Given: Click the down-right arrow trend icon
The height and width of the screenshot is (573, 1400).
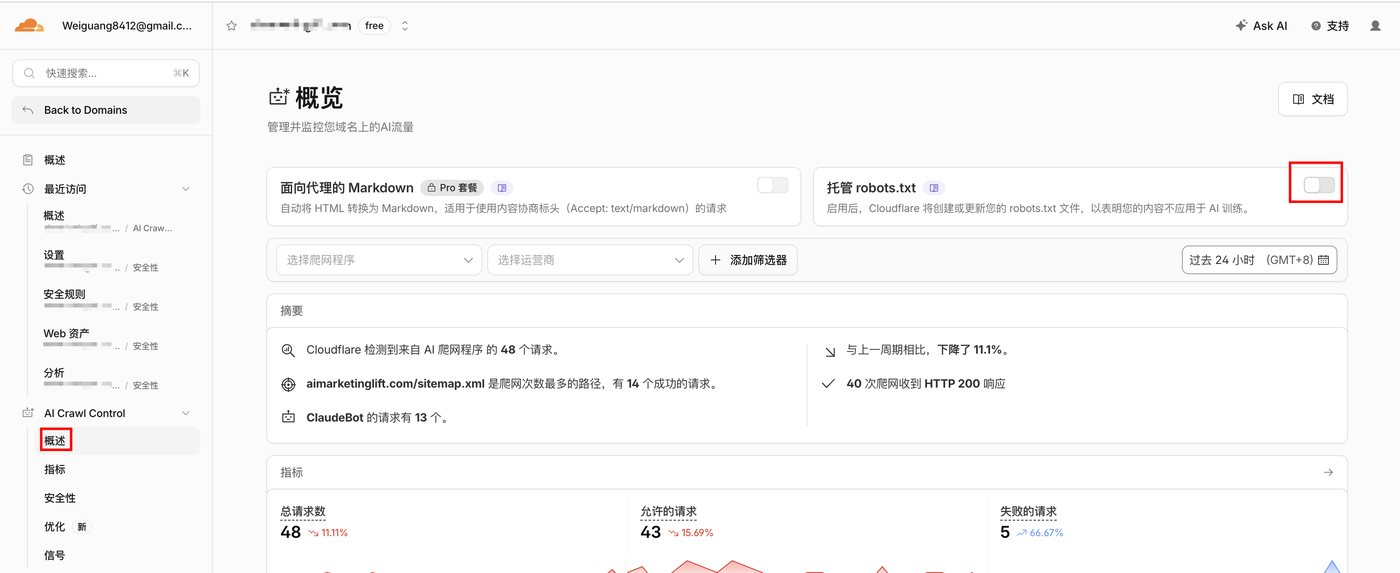Looking at the screenshot, I should pos(829,351).
